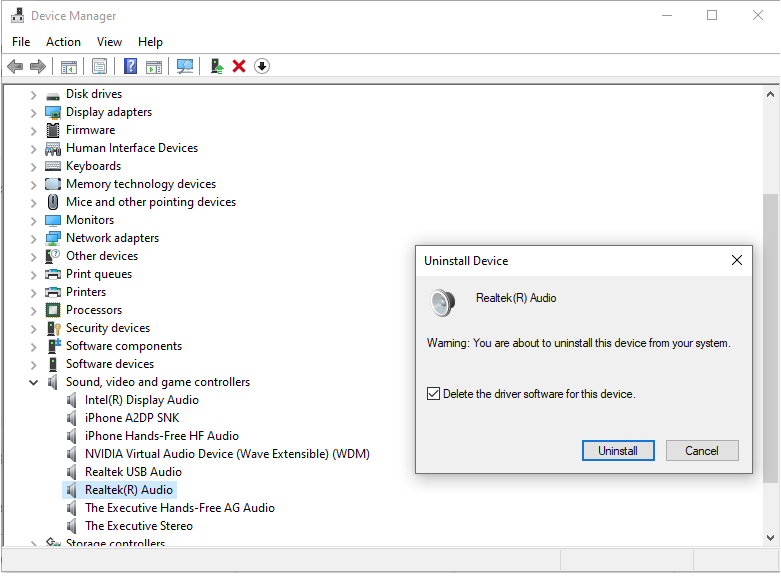Expand the Network adapters node
Screen dimensions: 781x577
pos(33,239)
